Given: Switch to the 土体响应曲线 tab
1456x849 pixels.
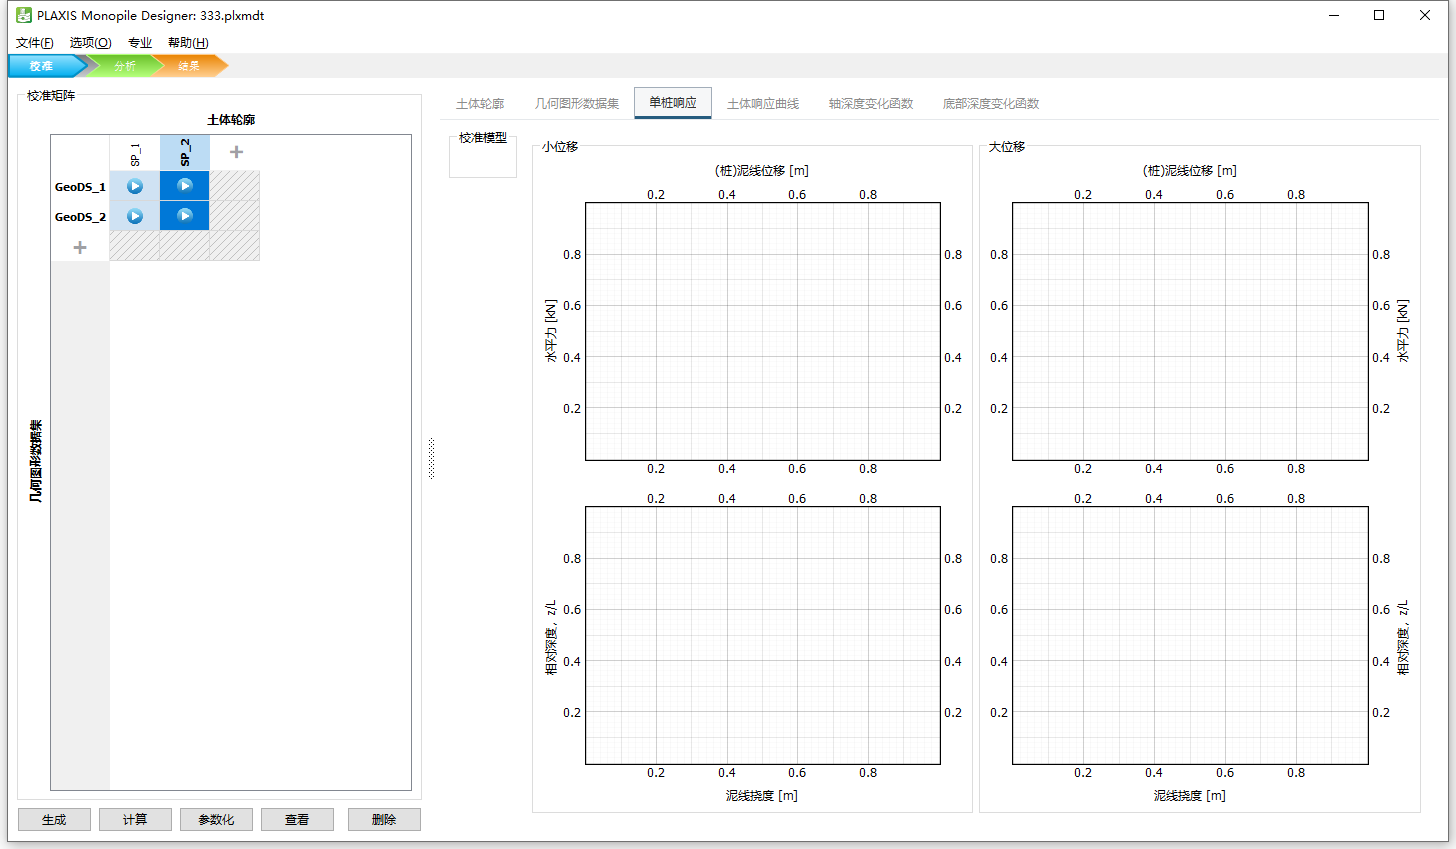Looking at the screenshot, I should pos(763,104).
